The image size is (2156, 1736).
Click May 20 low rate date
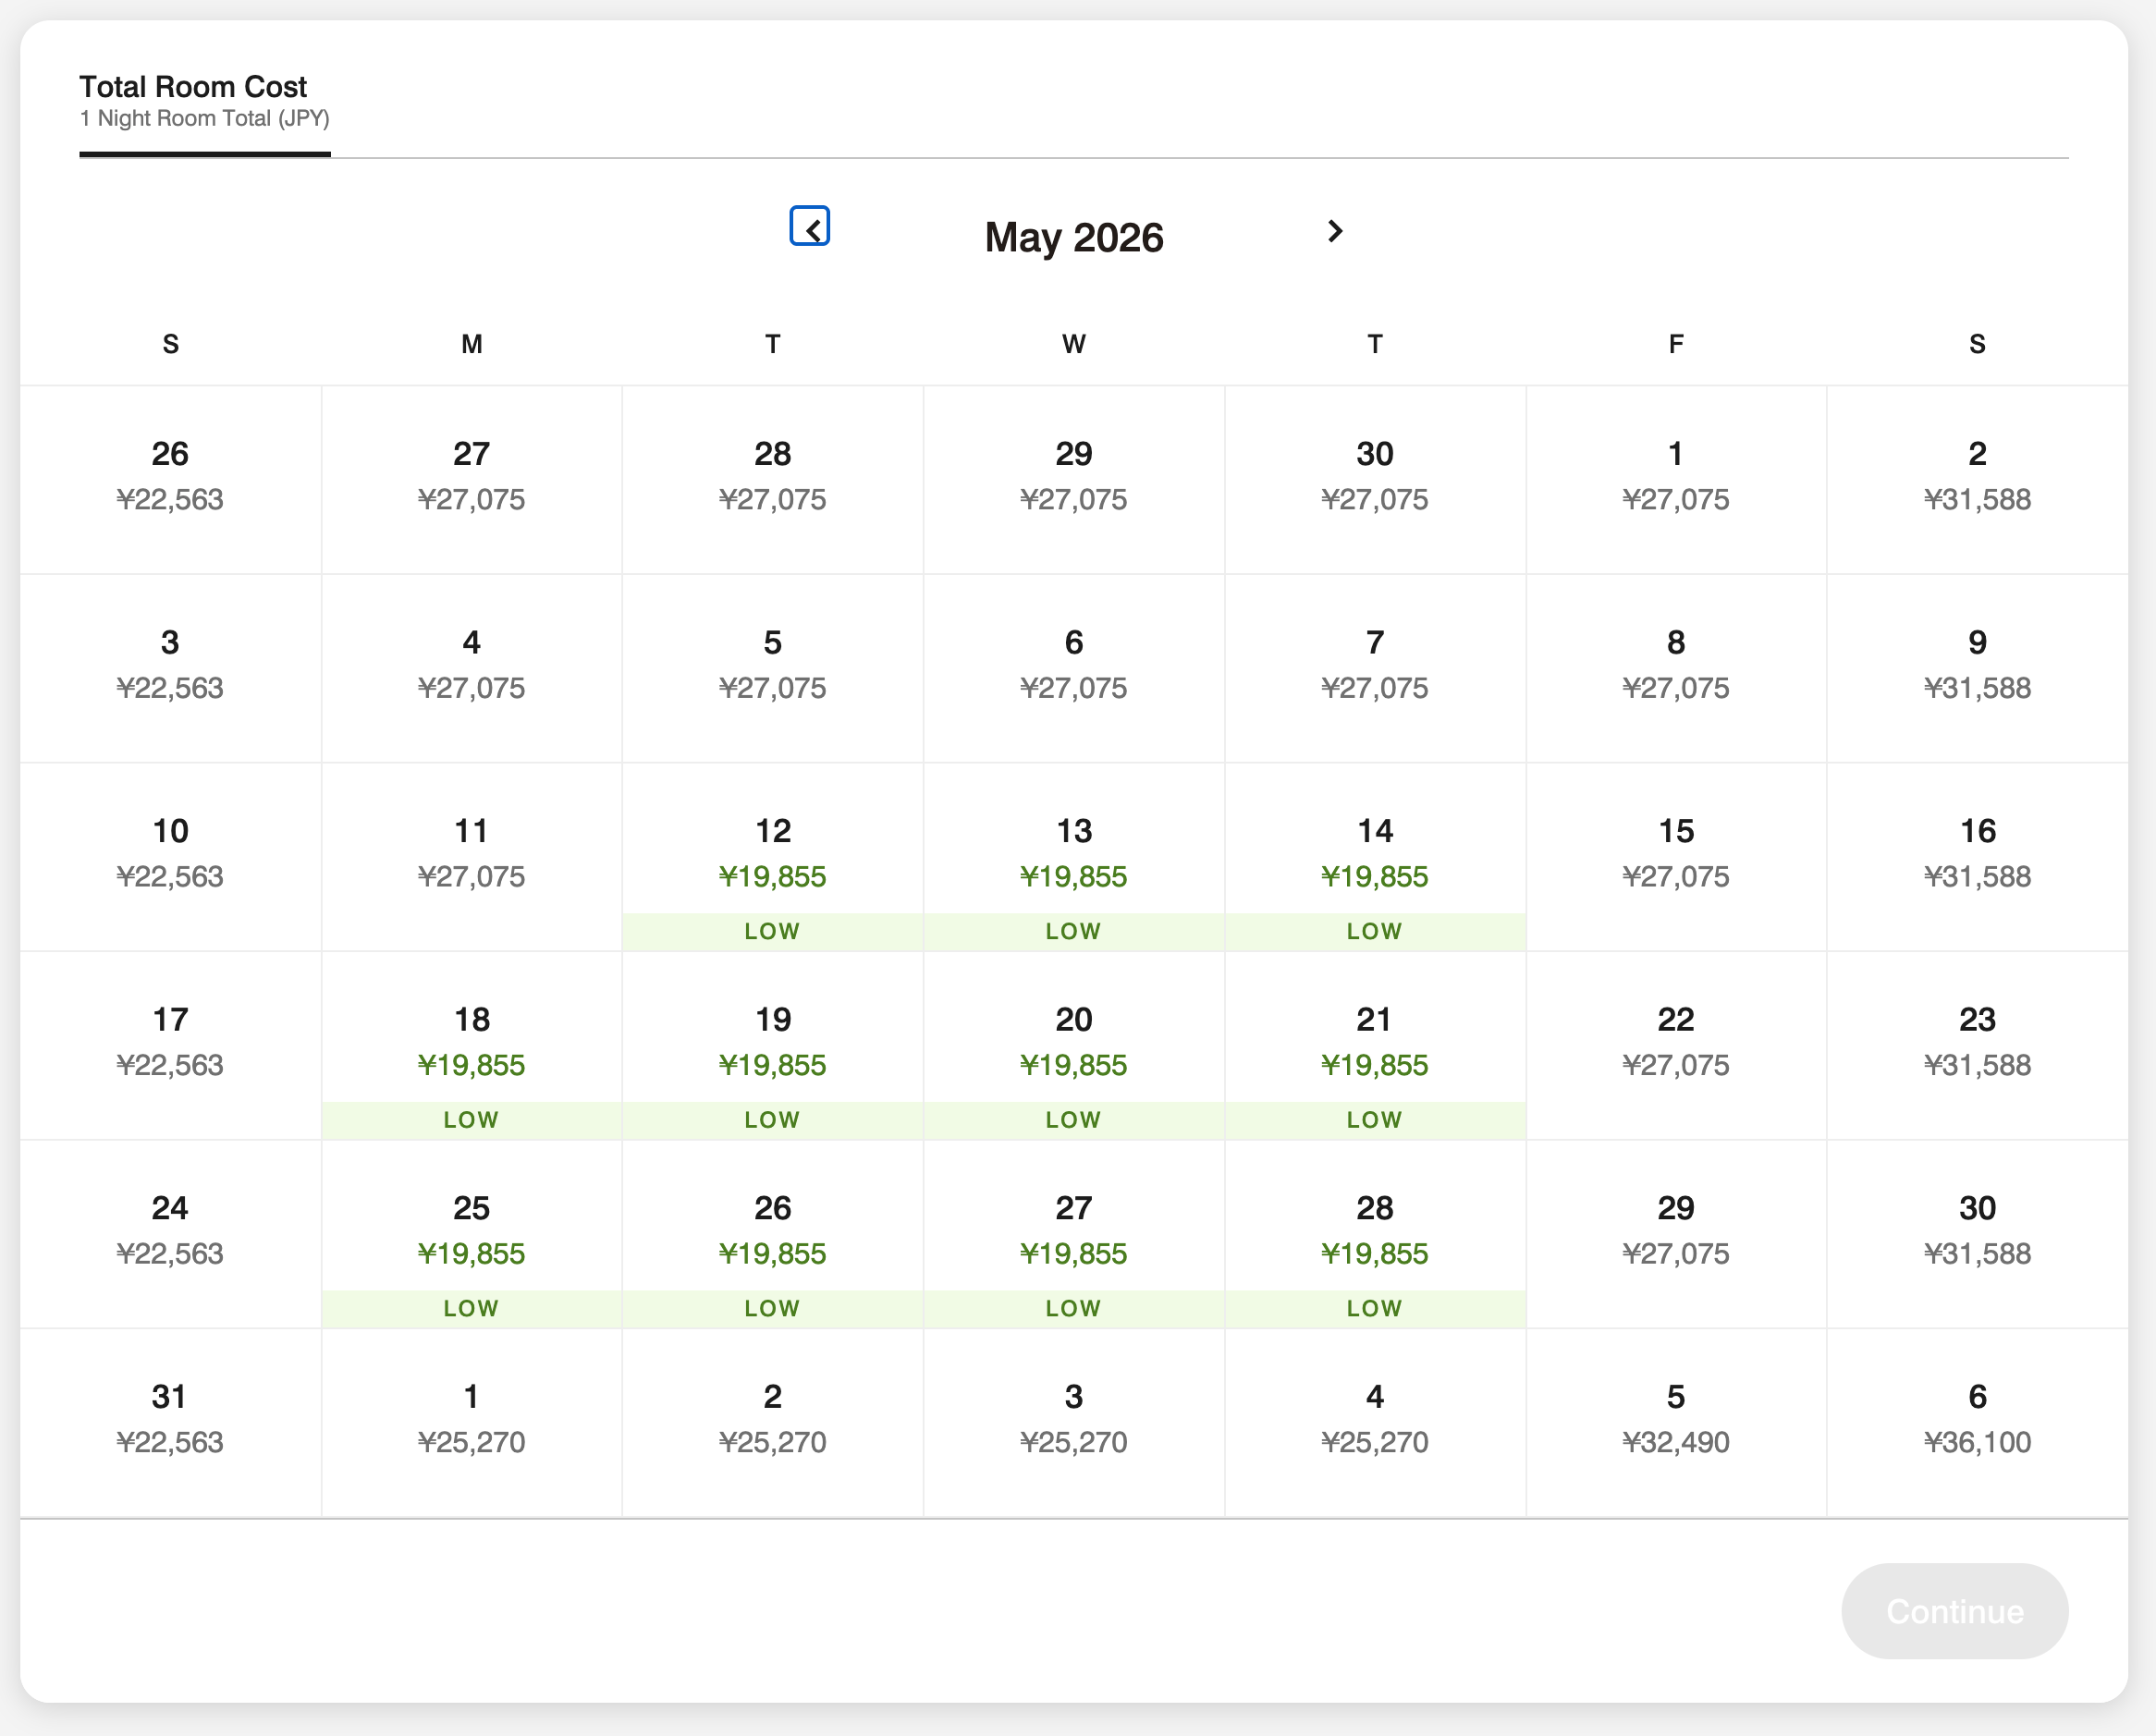pyautogui.click(x=1073, y=1043)
